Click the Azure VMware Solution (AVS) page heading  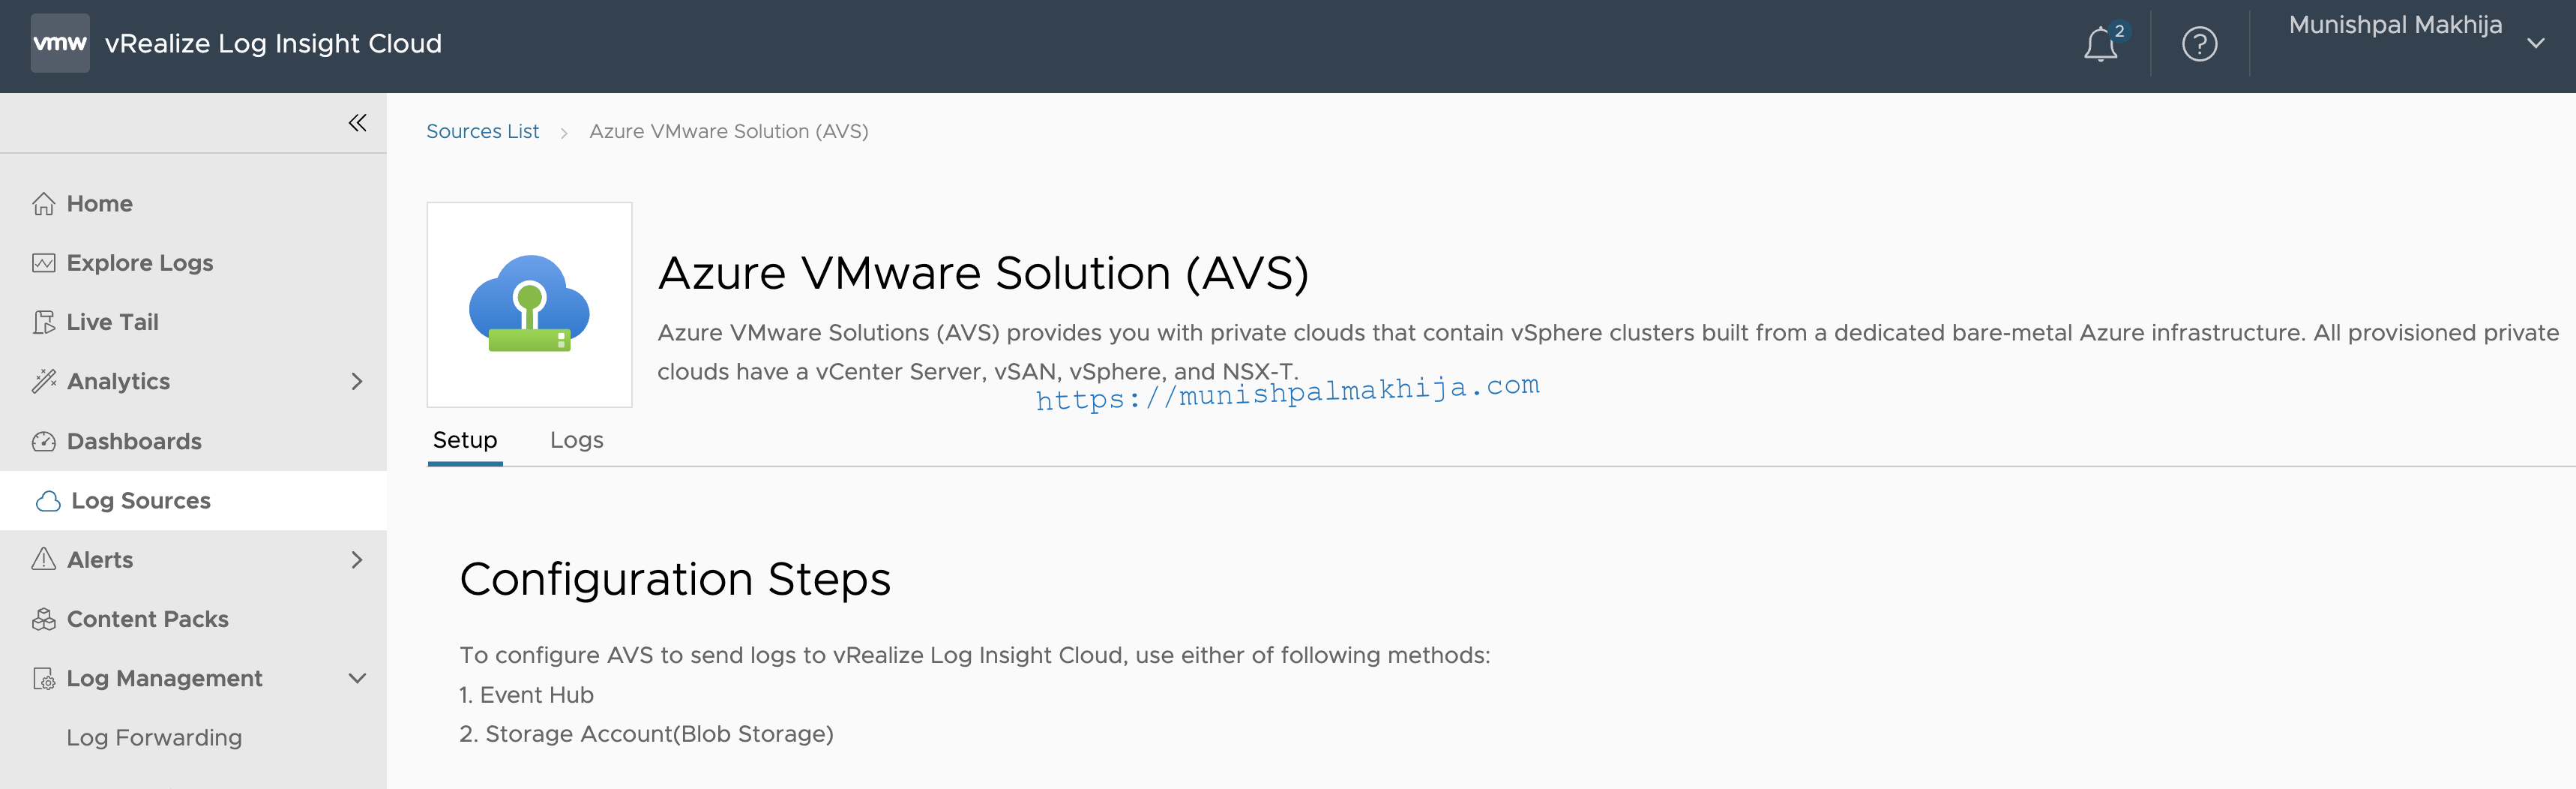[983, 273]
